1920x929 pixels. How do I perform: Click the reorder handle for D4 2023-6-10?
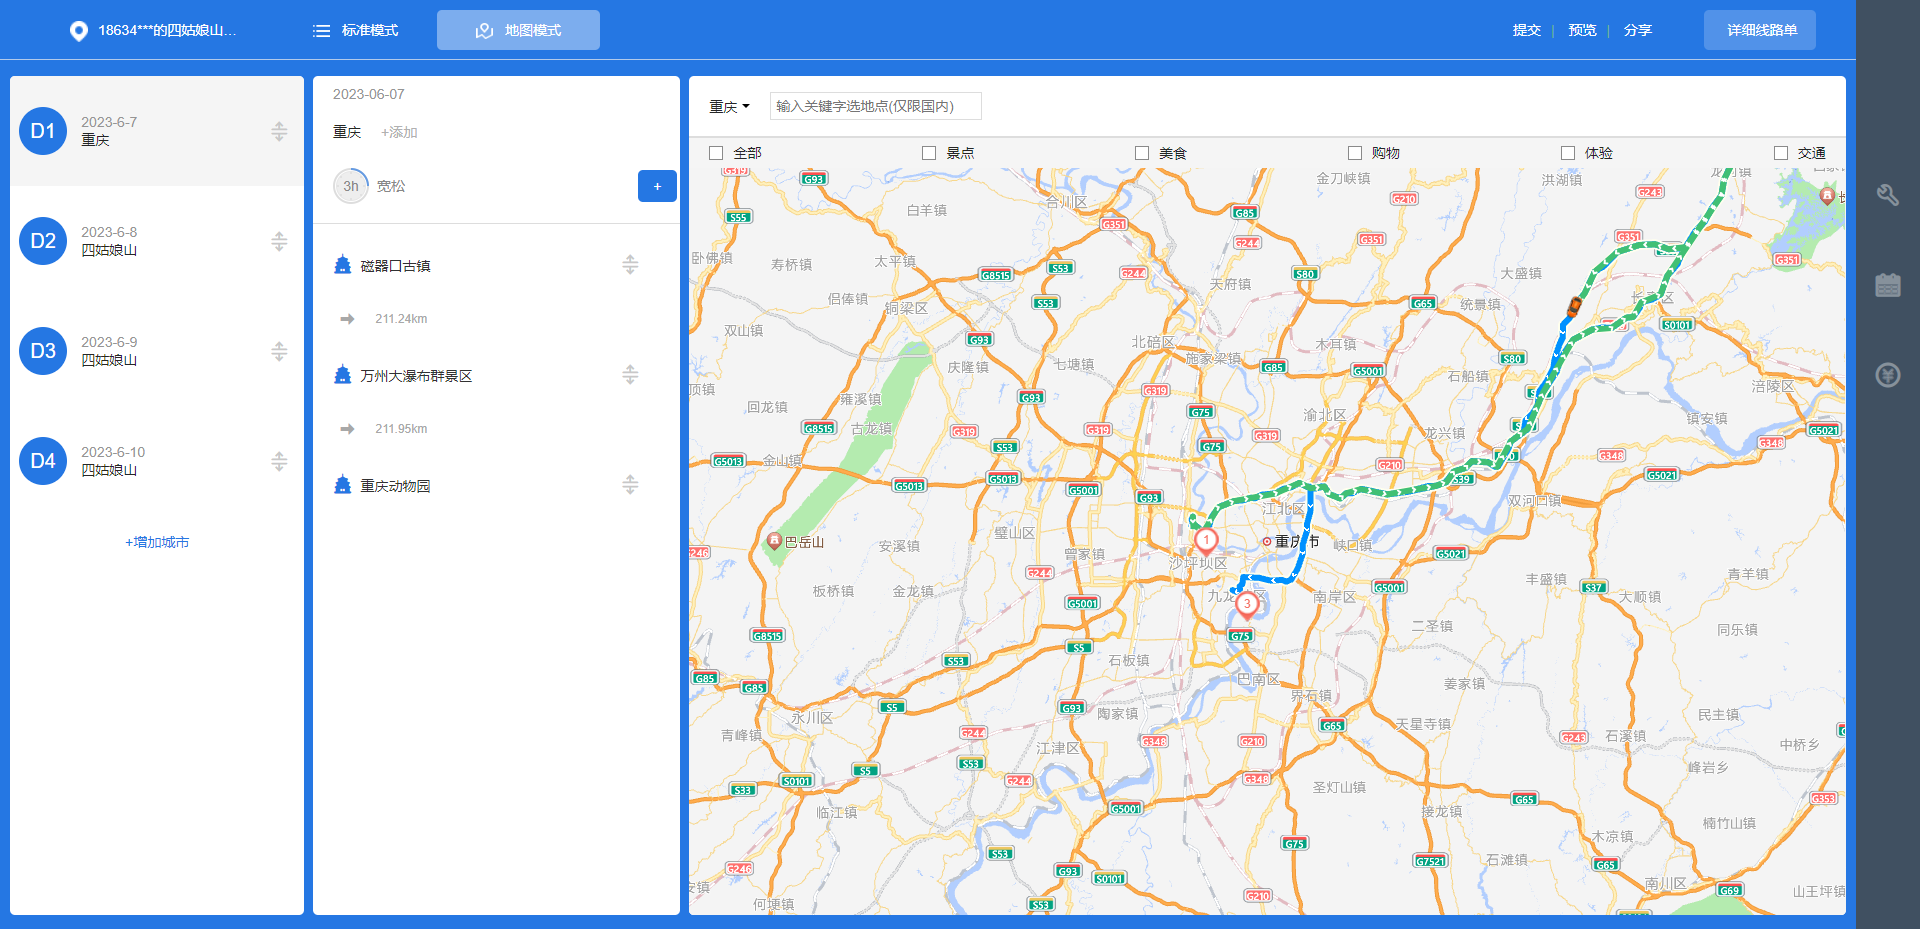[279, 461]
